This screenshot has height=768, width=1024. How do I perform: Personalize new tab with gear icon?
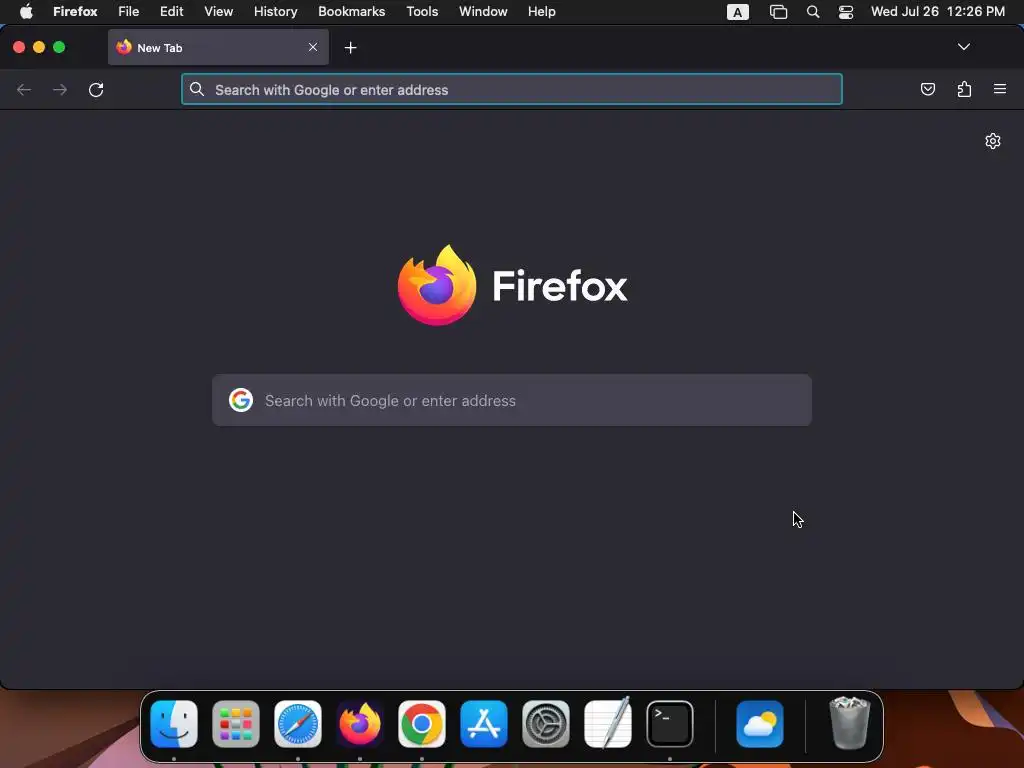point(993,141)
